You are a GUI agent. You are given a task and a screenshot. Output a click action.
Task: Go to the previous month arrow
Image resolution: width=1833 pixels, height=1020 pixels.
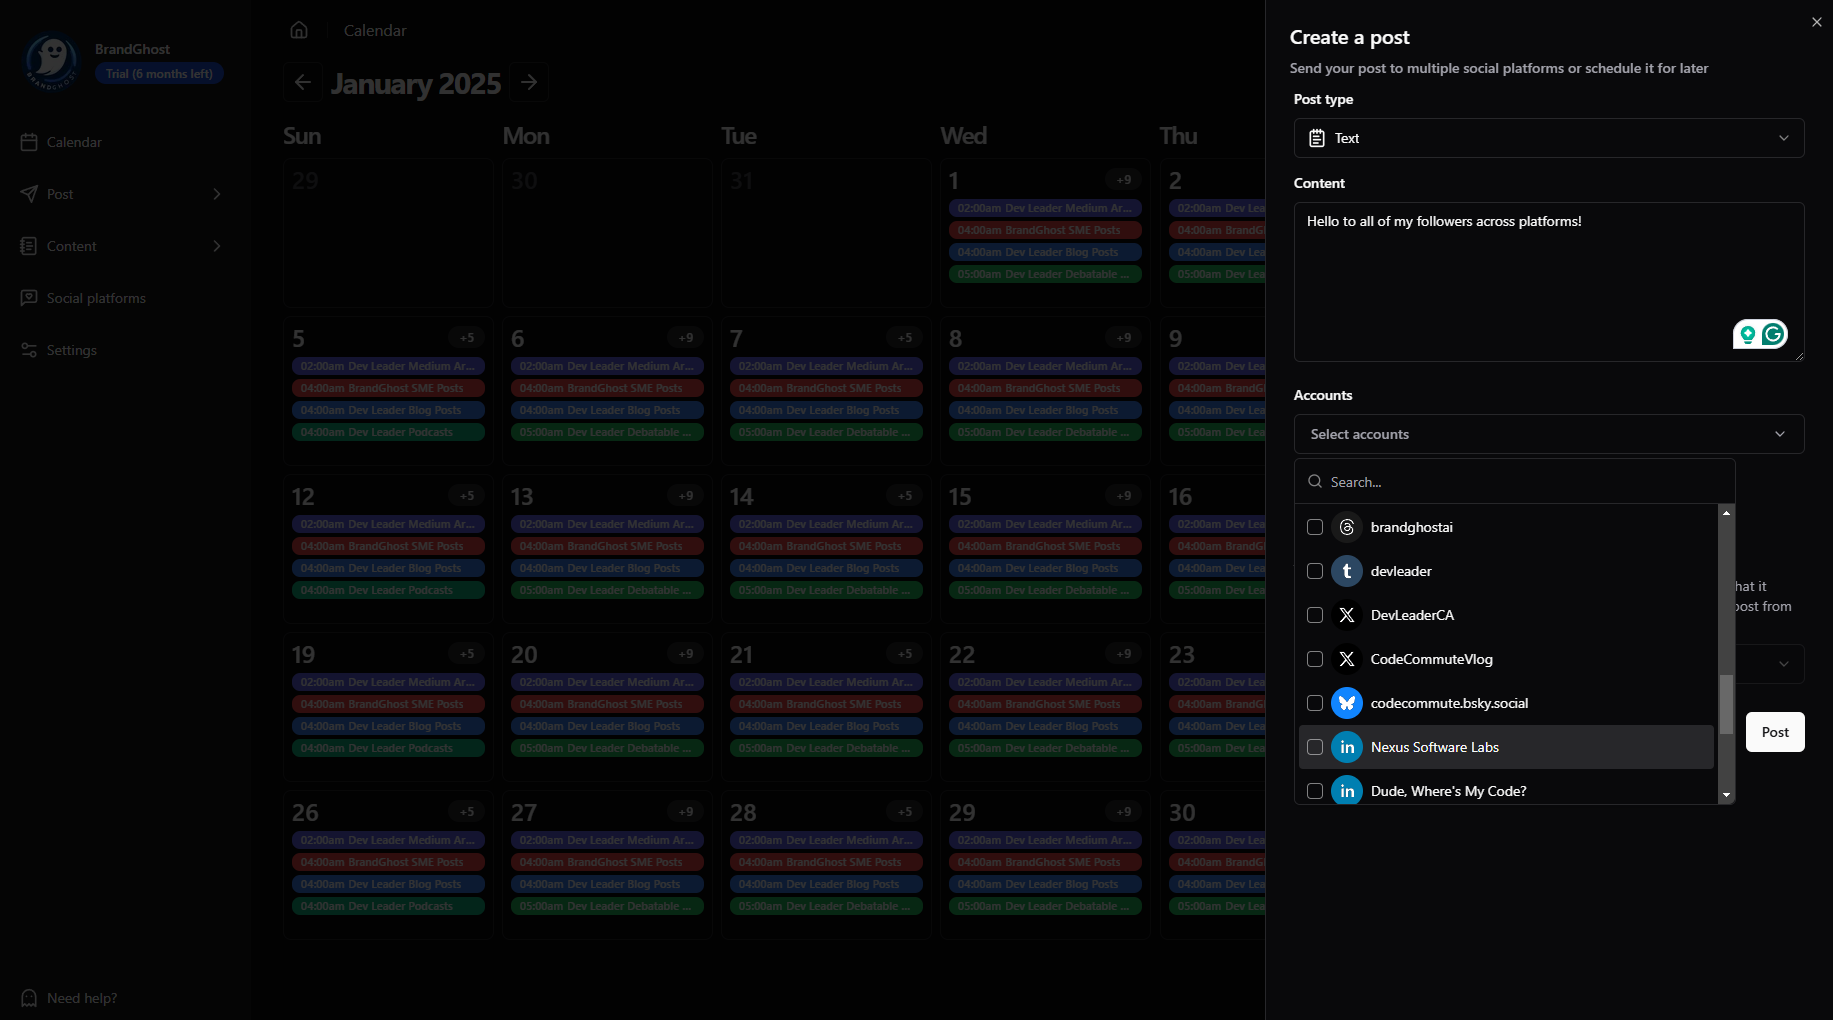pyautogui.click(x=303, y=82)
